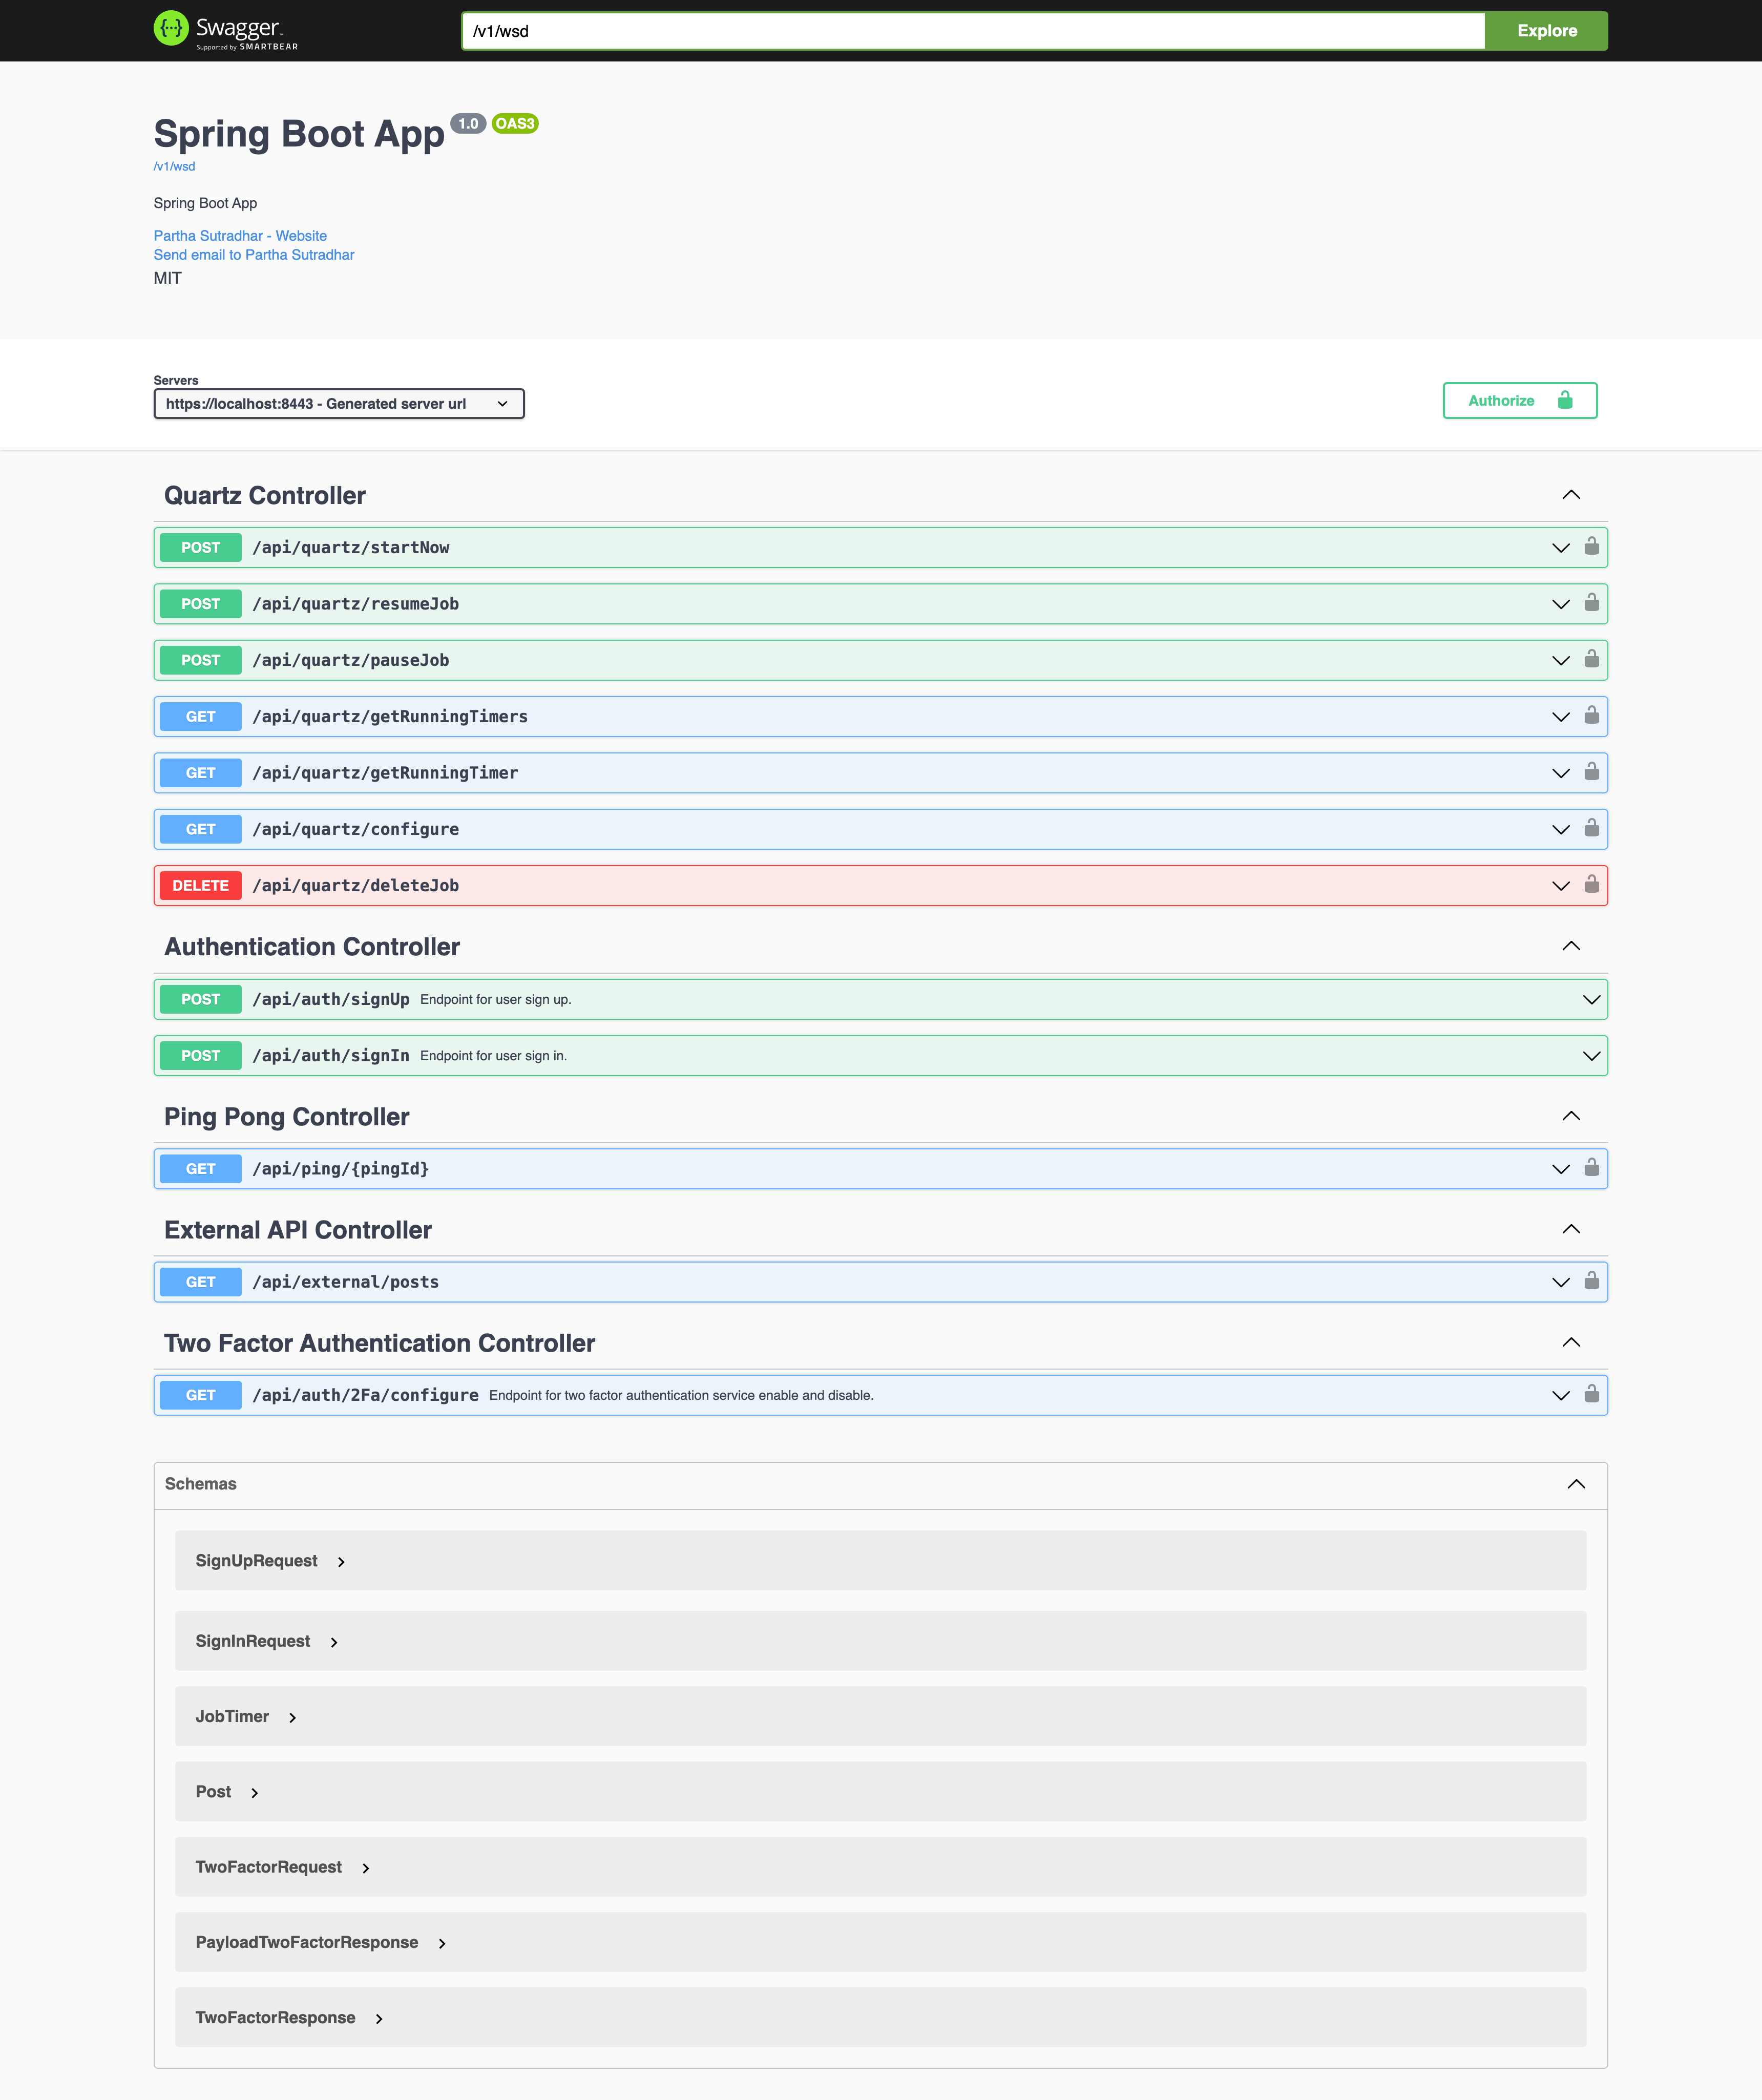Open the Servers dropdown
The width and height of the screenshot is (1762, 2100).
338,404
